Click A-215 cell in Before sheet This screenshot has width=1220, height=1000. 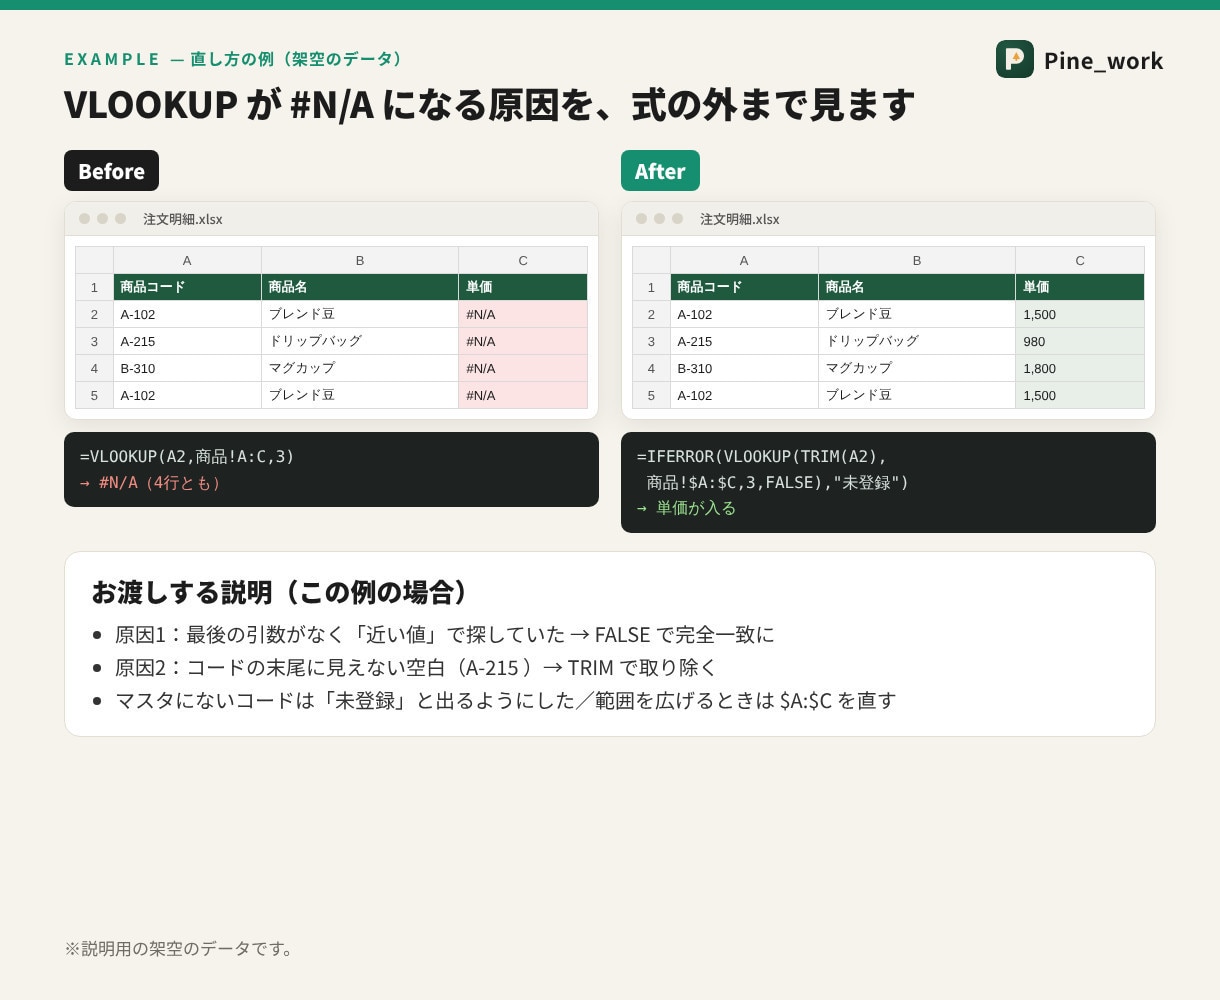187,341
